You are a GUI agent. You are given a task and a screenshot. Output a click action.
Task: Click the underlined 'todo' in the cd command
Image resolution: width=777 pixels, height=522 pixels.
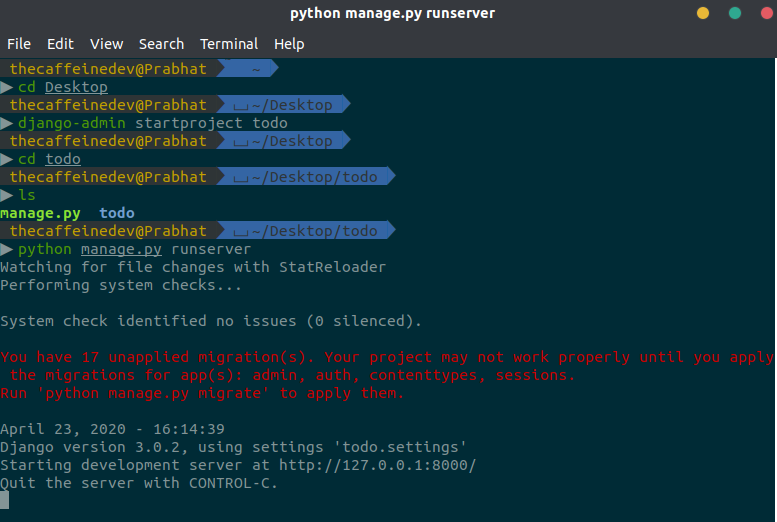63,159
